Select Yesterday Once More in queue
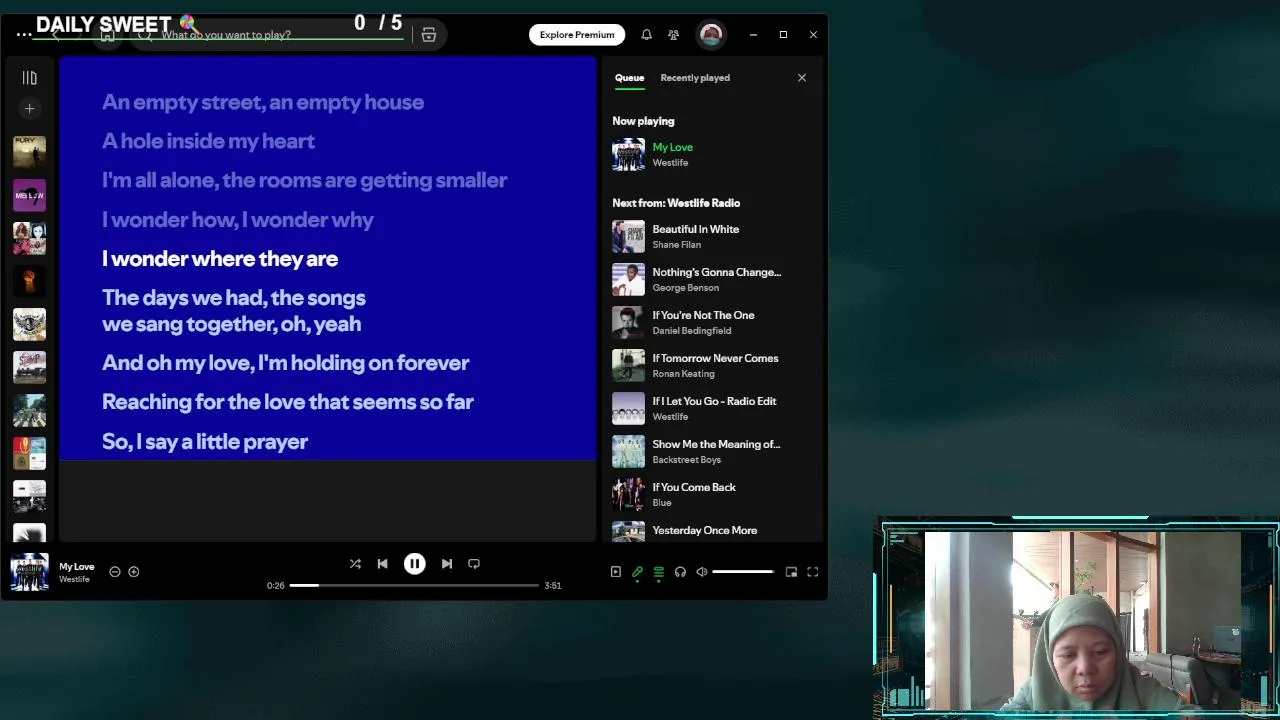Image resolution: width=1280 pixels, height=720 pixels. 711,533
